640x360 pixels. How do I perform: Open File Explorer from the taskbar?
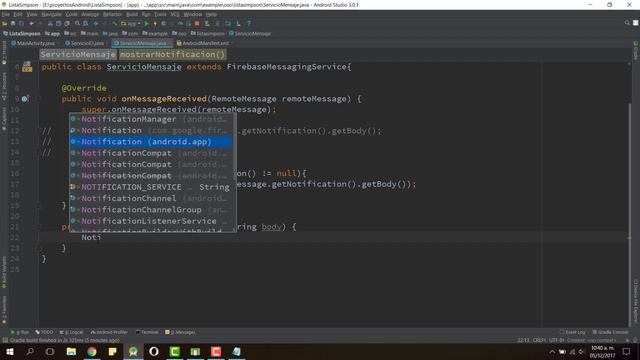pyautogui.click(x=71, y=351)
